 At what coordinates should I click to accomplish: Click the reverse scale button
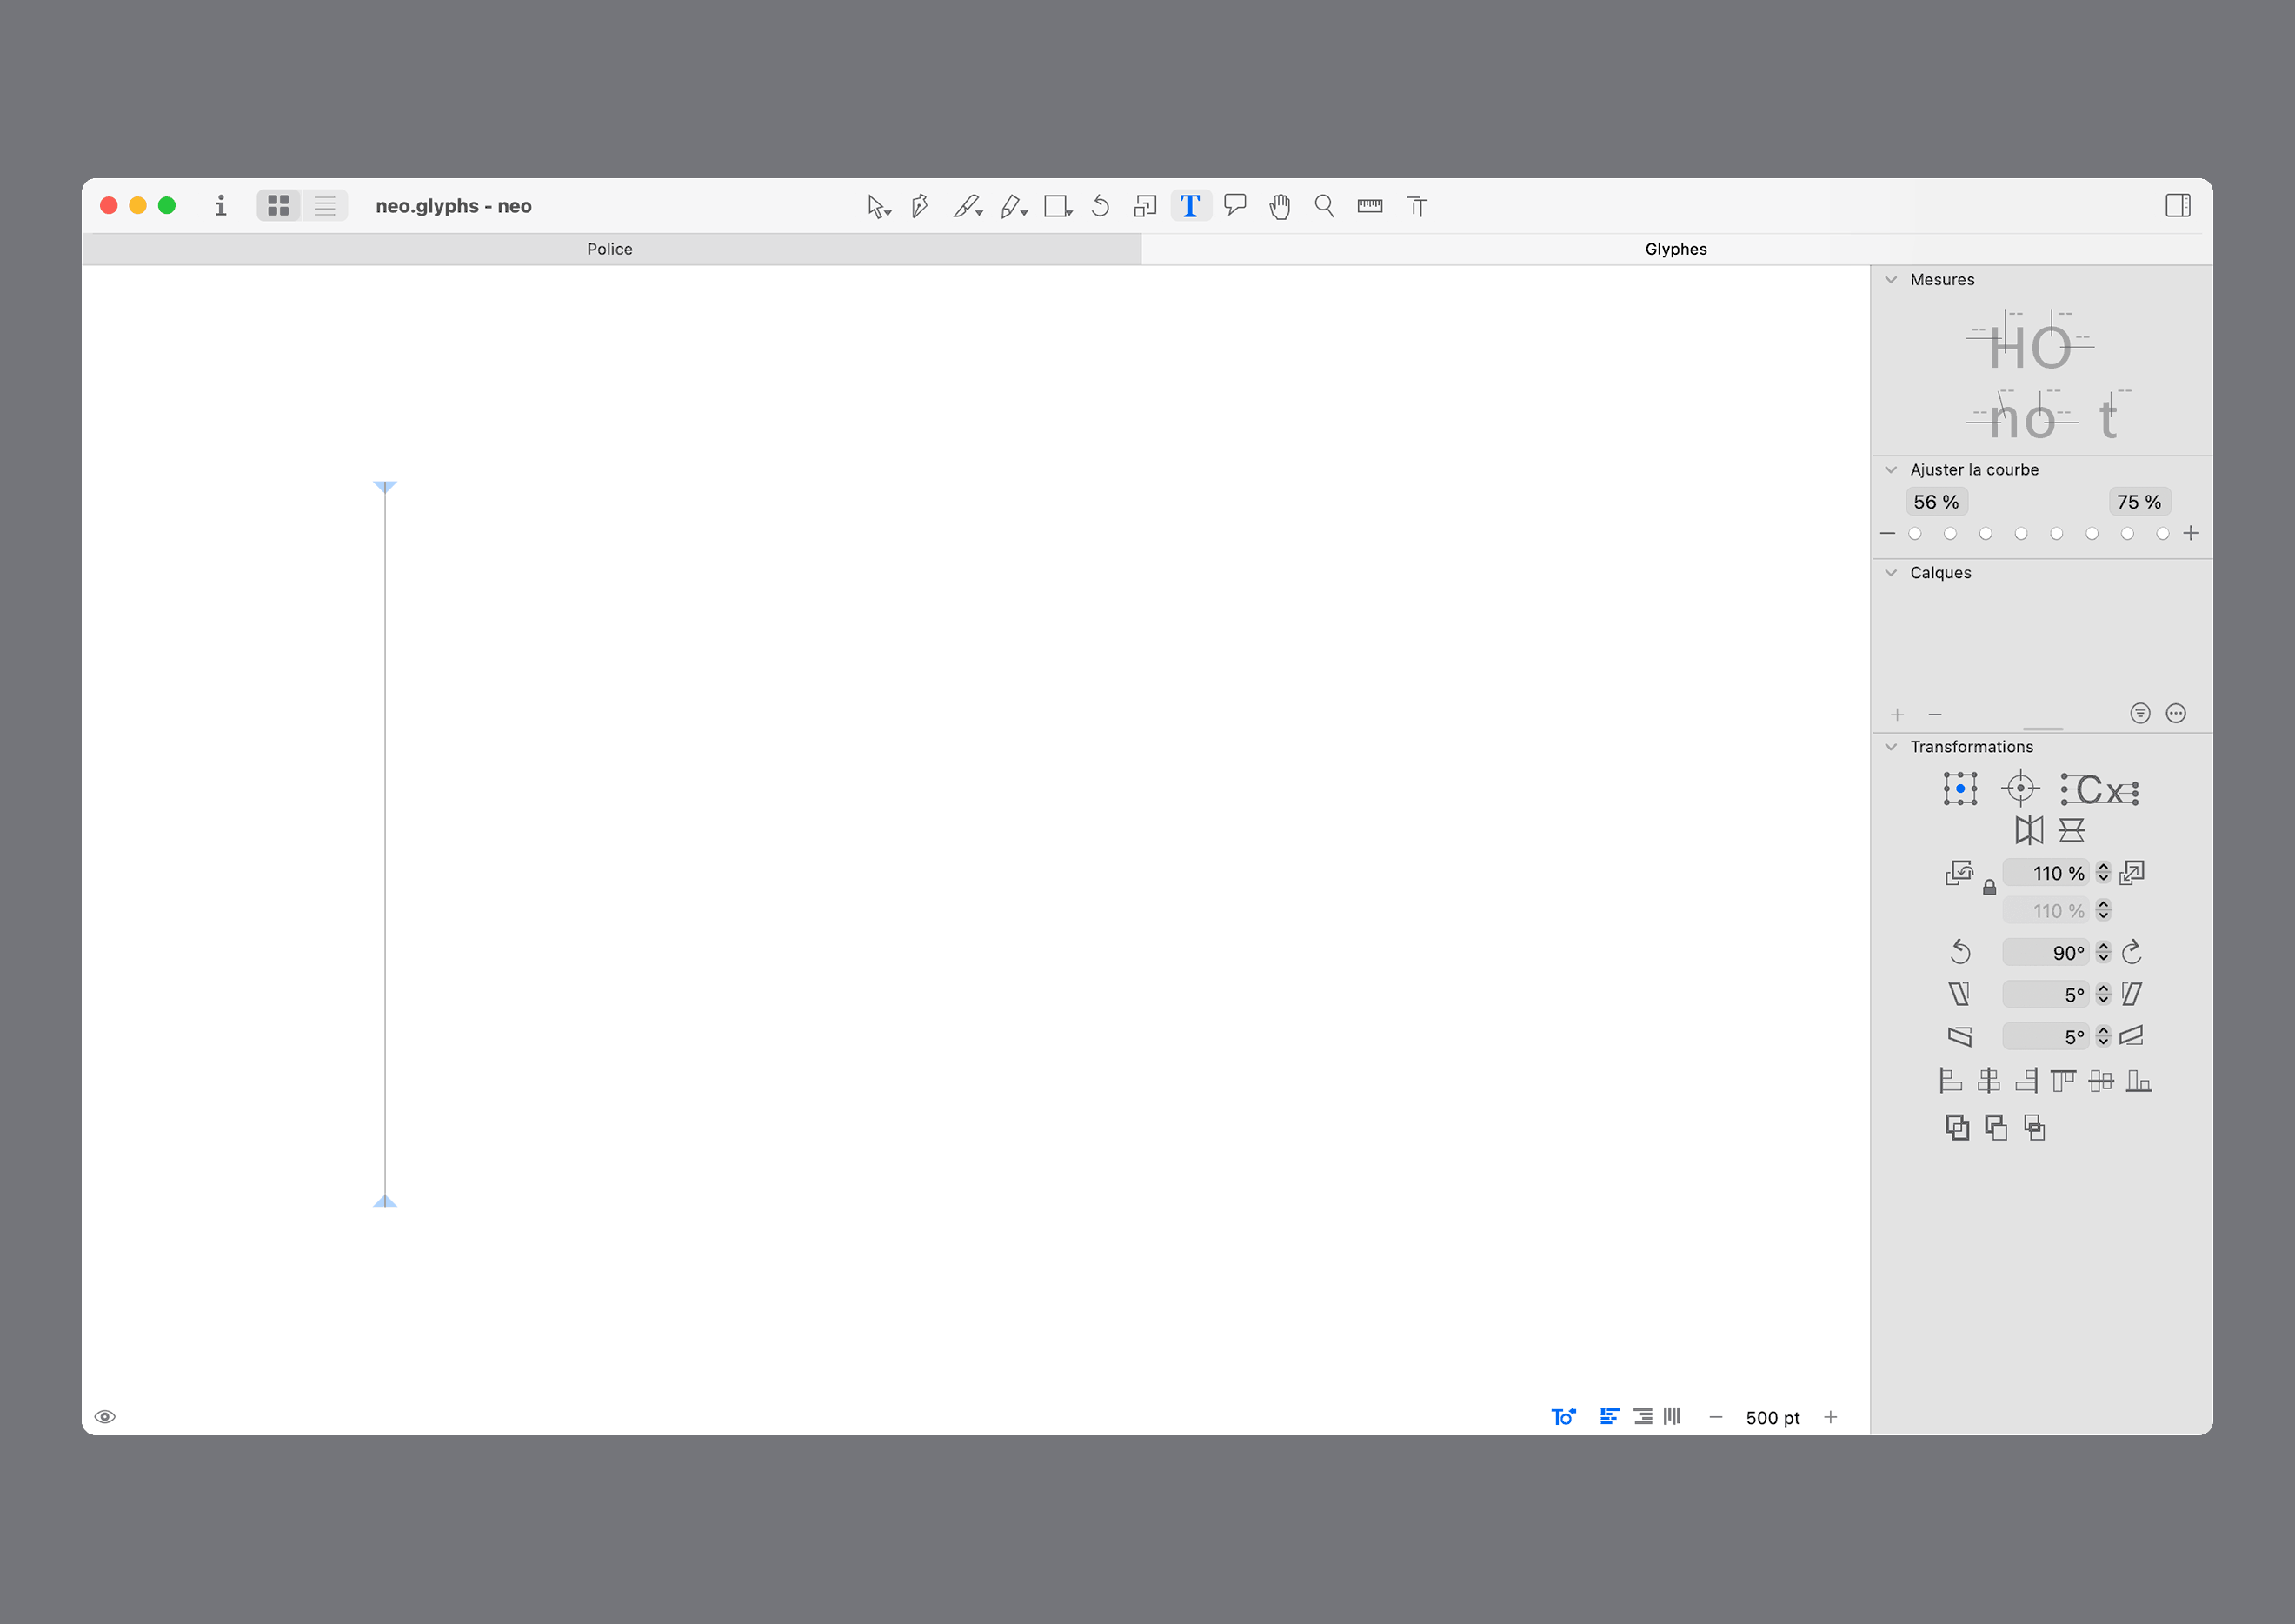coord(1959,873)
